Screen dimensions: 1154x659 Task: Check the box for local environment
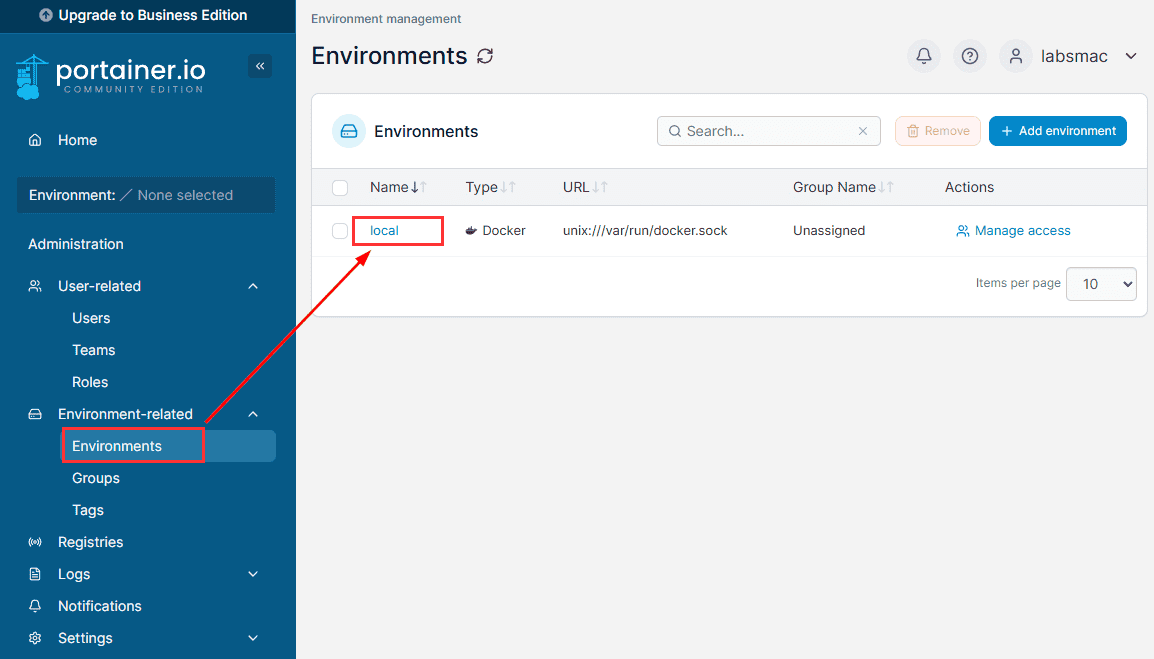tap(340, 231)
